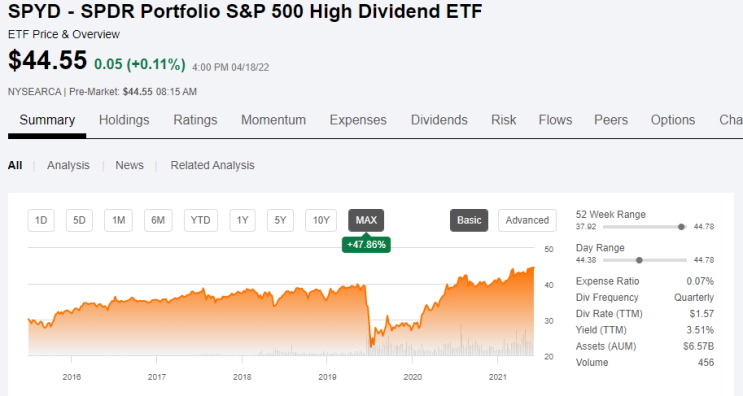Click the 0.05 (+0.11%) price change
This screenshot has height=396, width=743.
click(140, 64)
